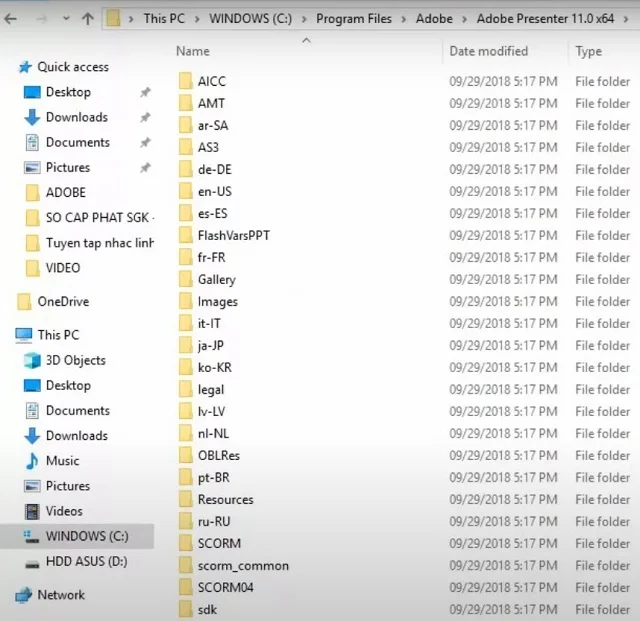This screenshot has height=621, width=640.
Task: Click pin icon next to Downloads
Action: point(145,118)
